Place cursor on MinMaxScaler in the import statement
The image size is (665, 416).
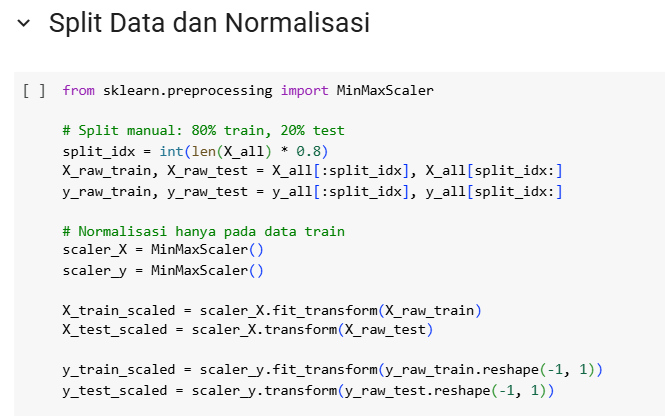click(385, 91)
